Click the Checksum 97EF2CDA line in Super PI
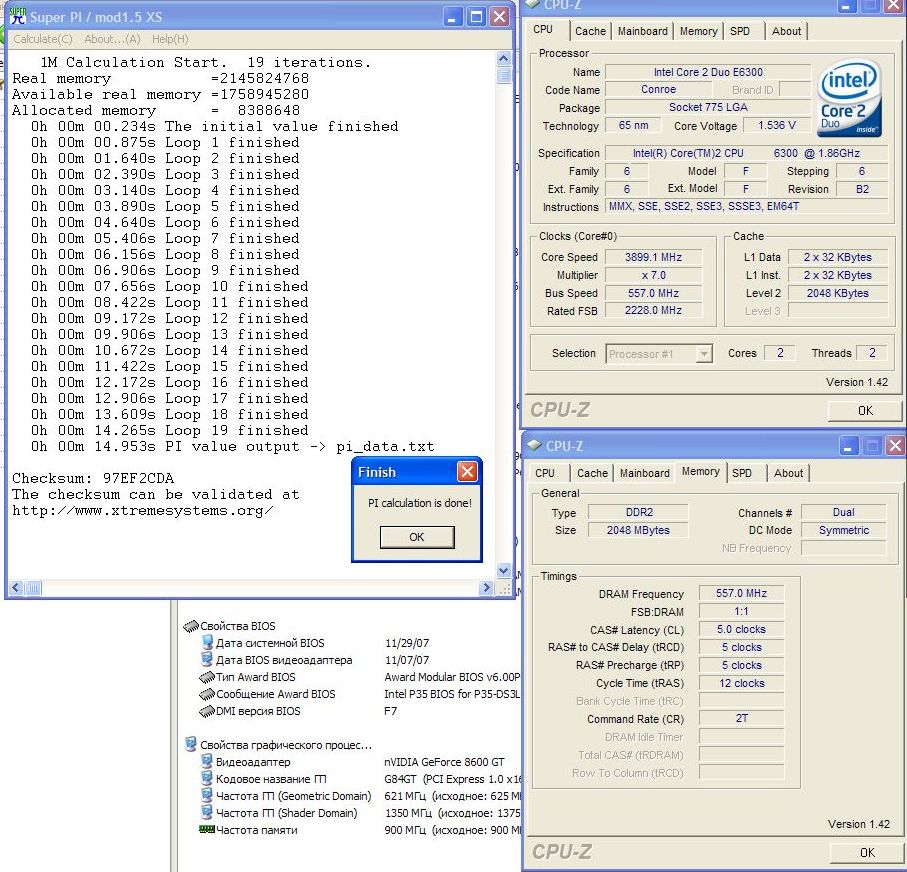Screen dimensions: 907x872 coord(93,478)
